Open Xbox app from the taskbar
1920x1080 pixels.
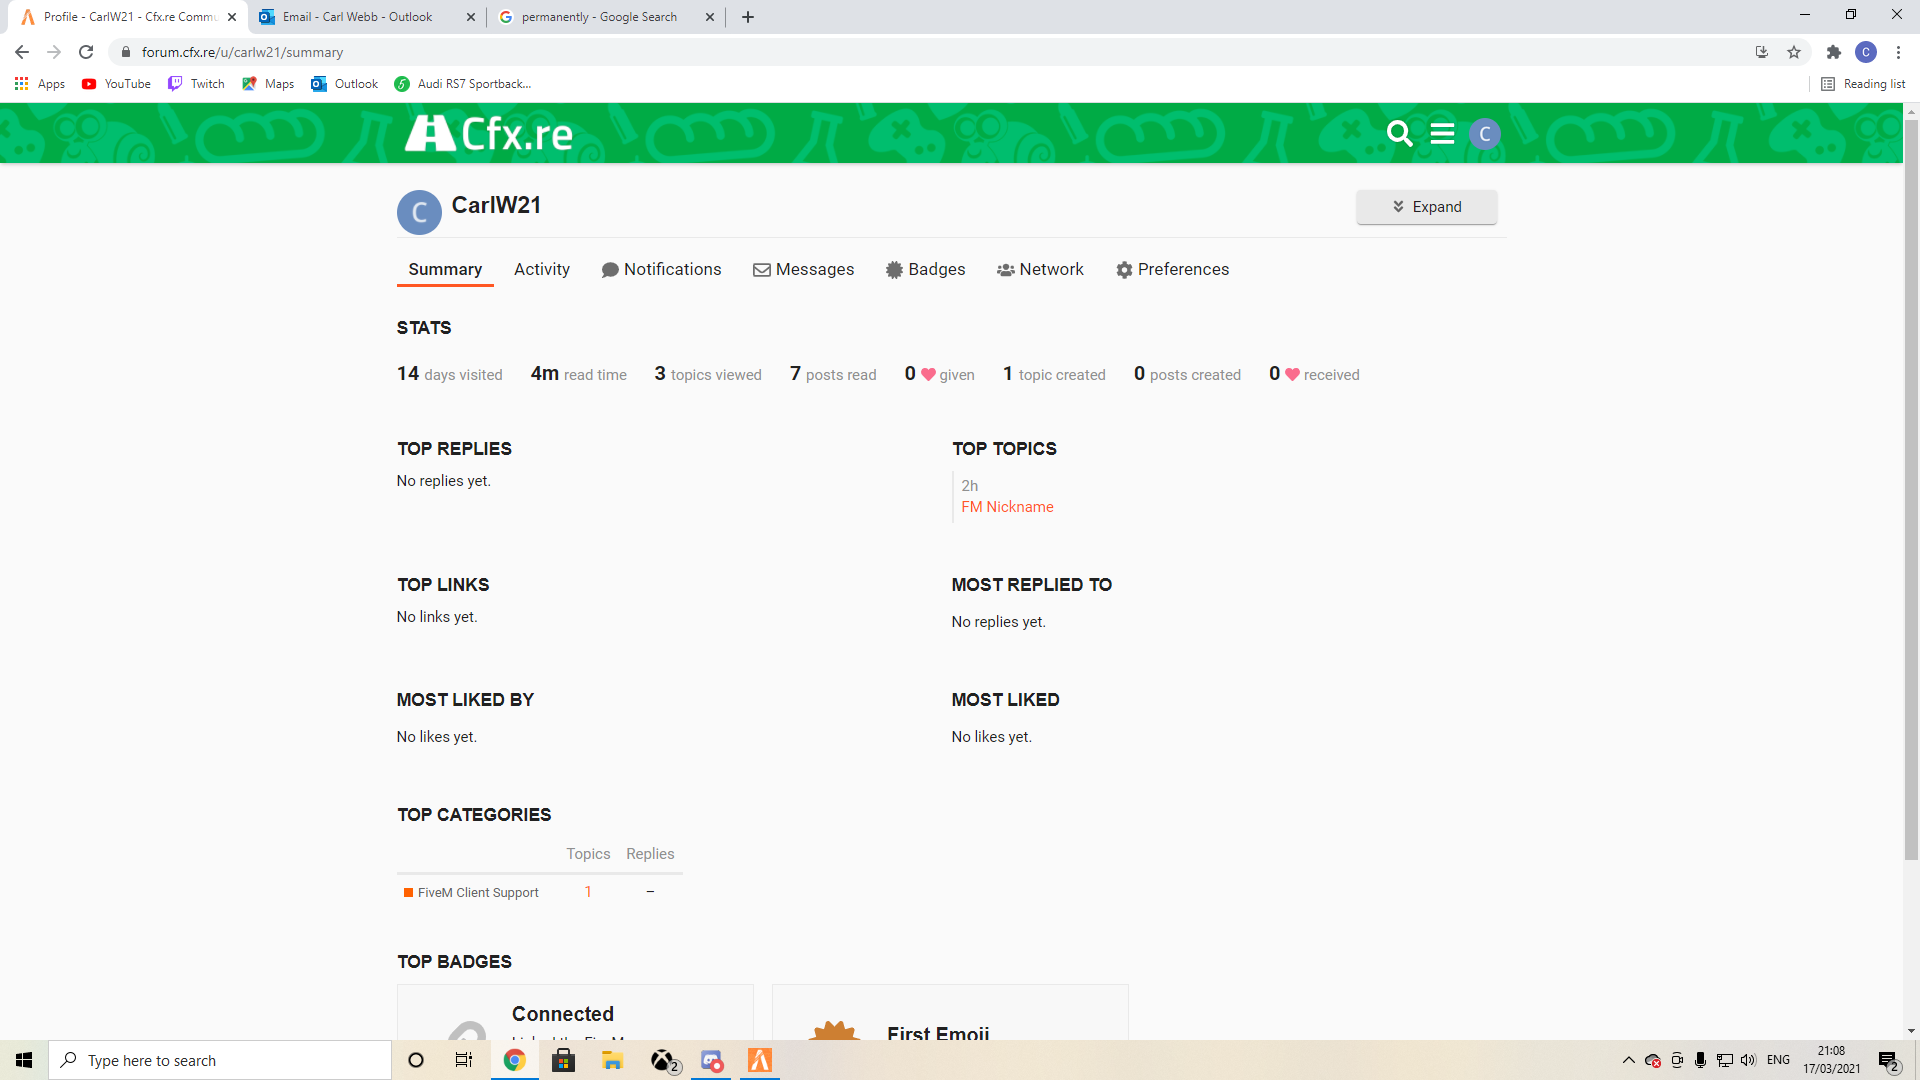[x=664, y=1060]
